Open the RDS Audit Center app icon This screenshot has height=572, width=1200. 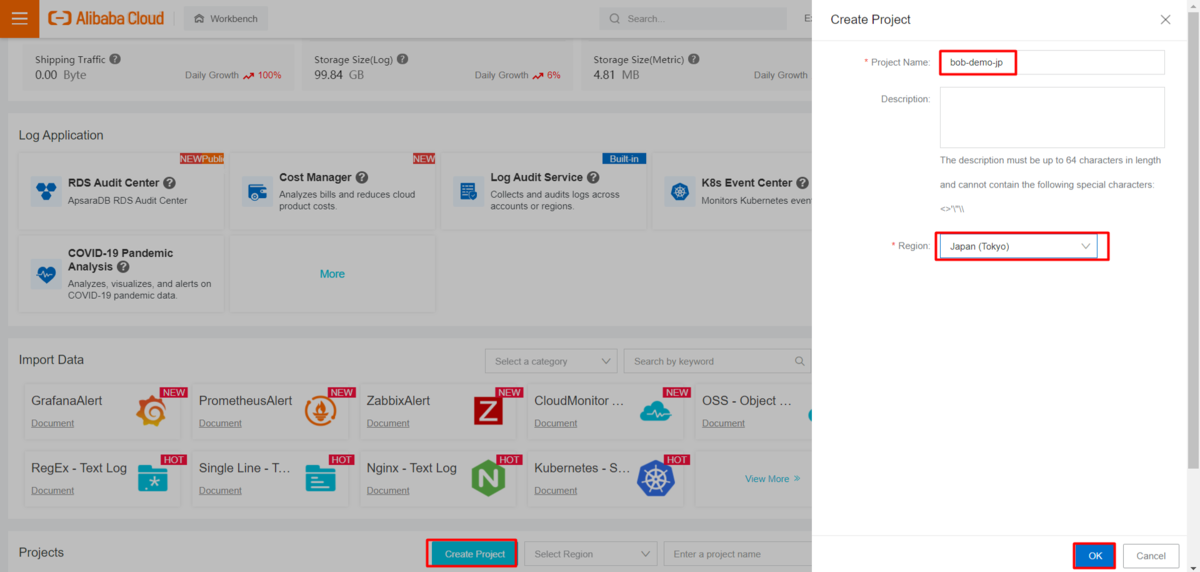45,190
